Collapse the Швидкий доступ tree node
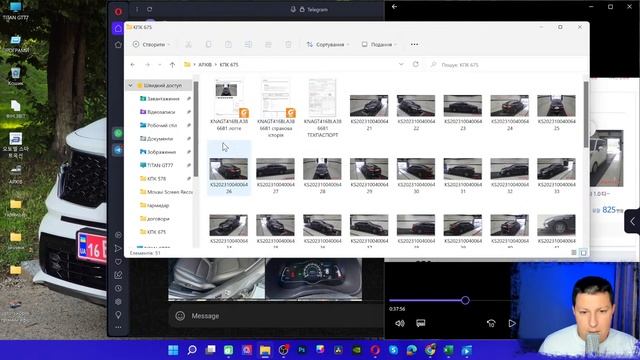The width and height of the screenshot is (640, 360). [x=131, y=85]
